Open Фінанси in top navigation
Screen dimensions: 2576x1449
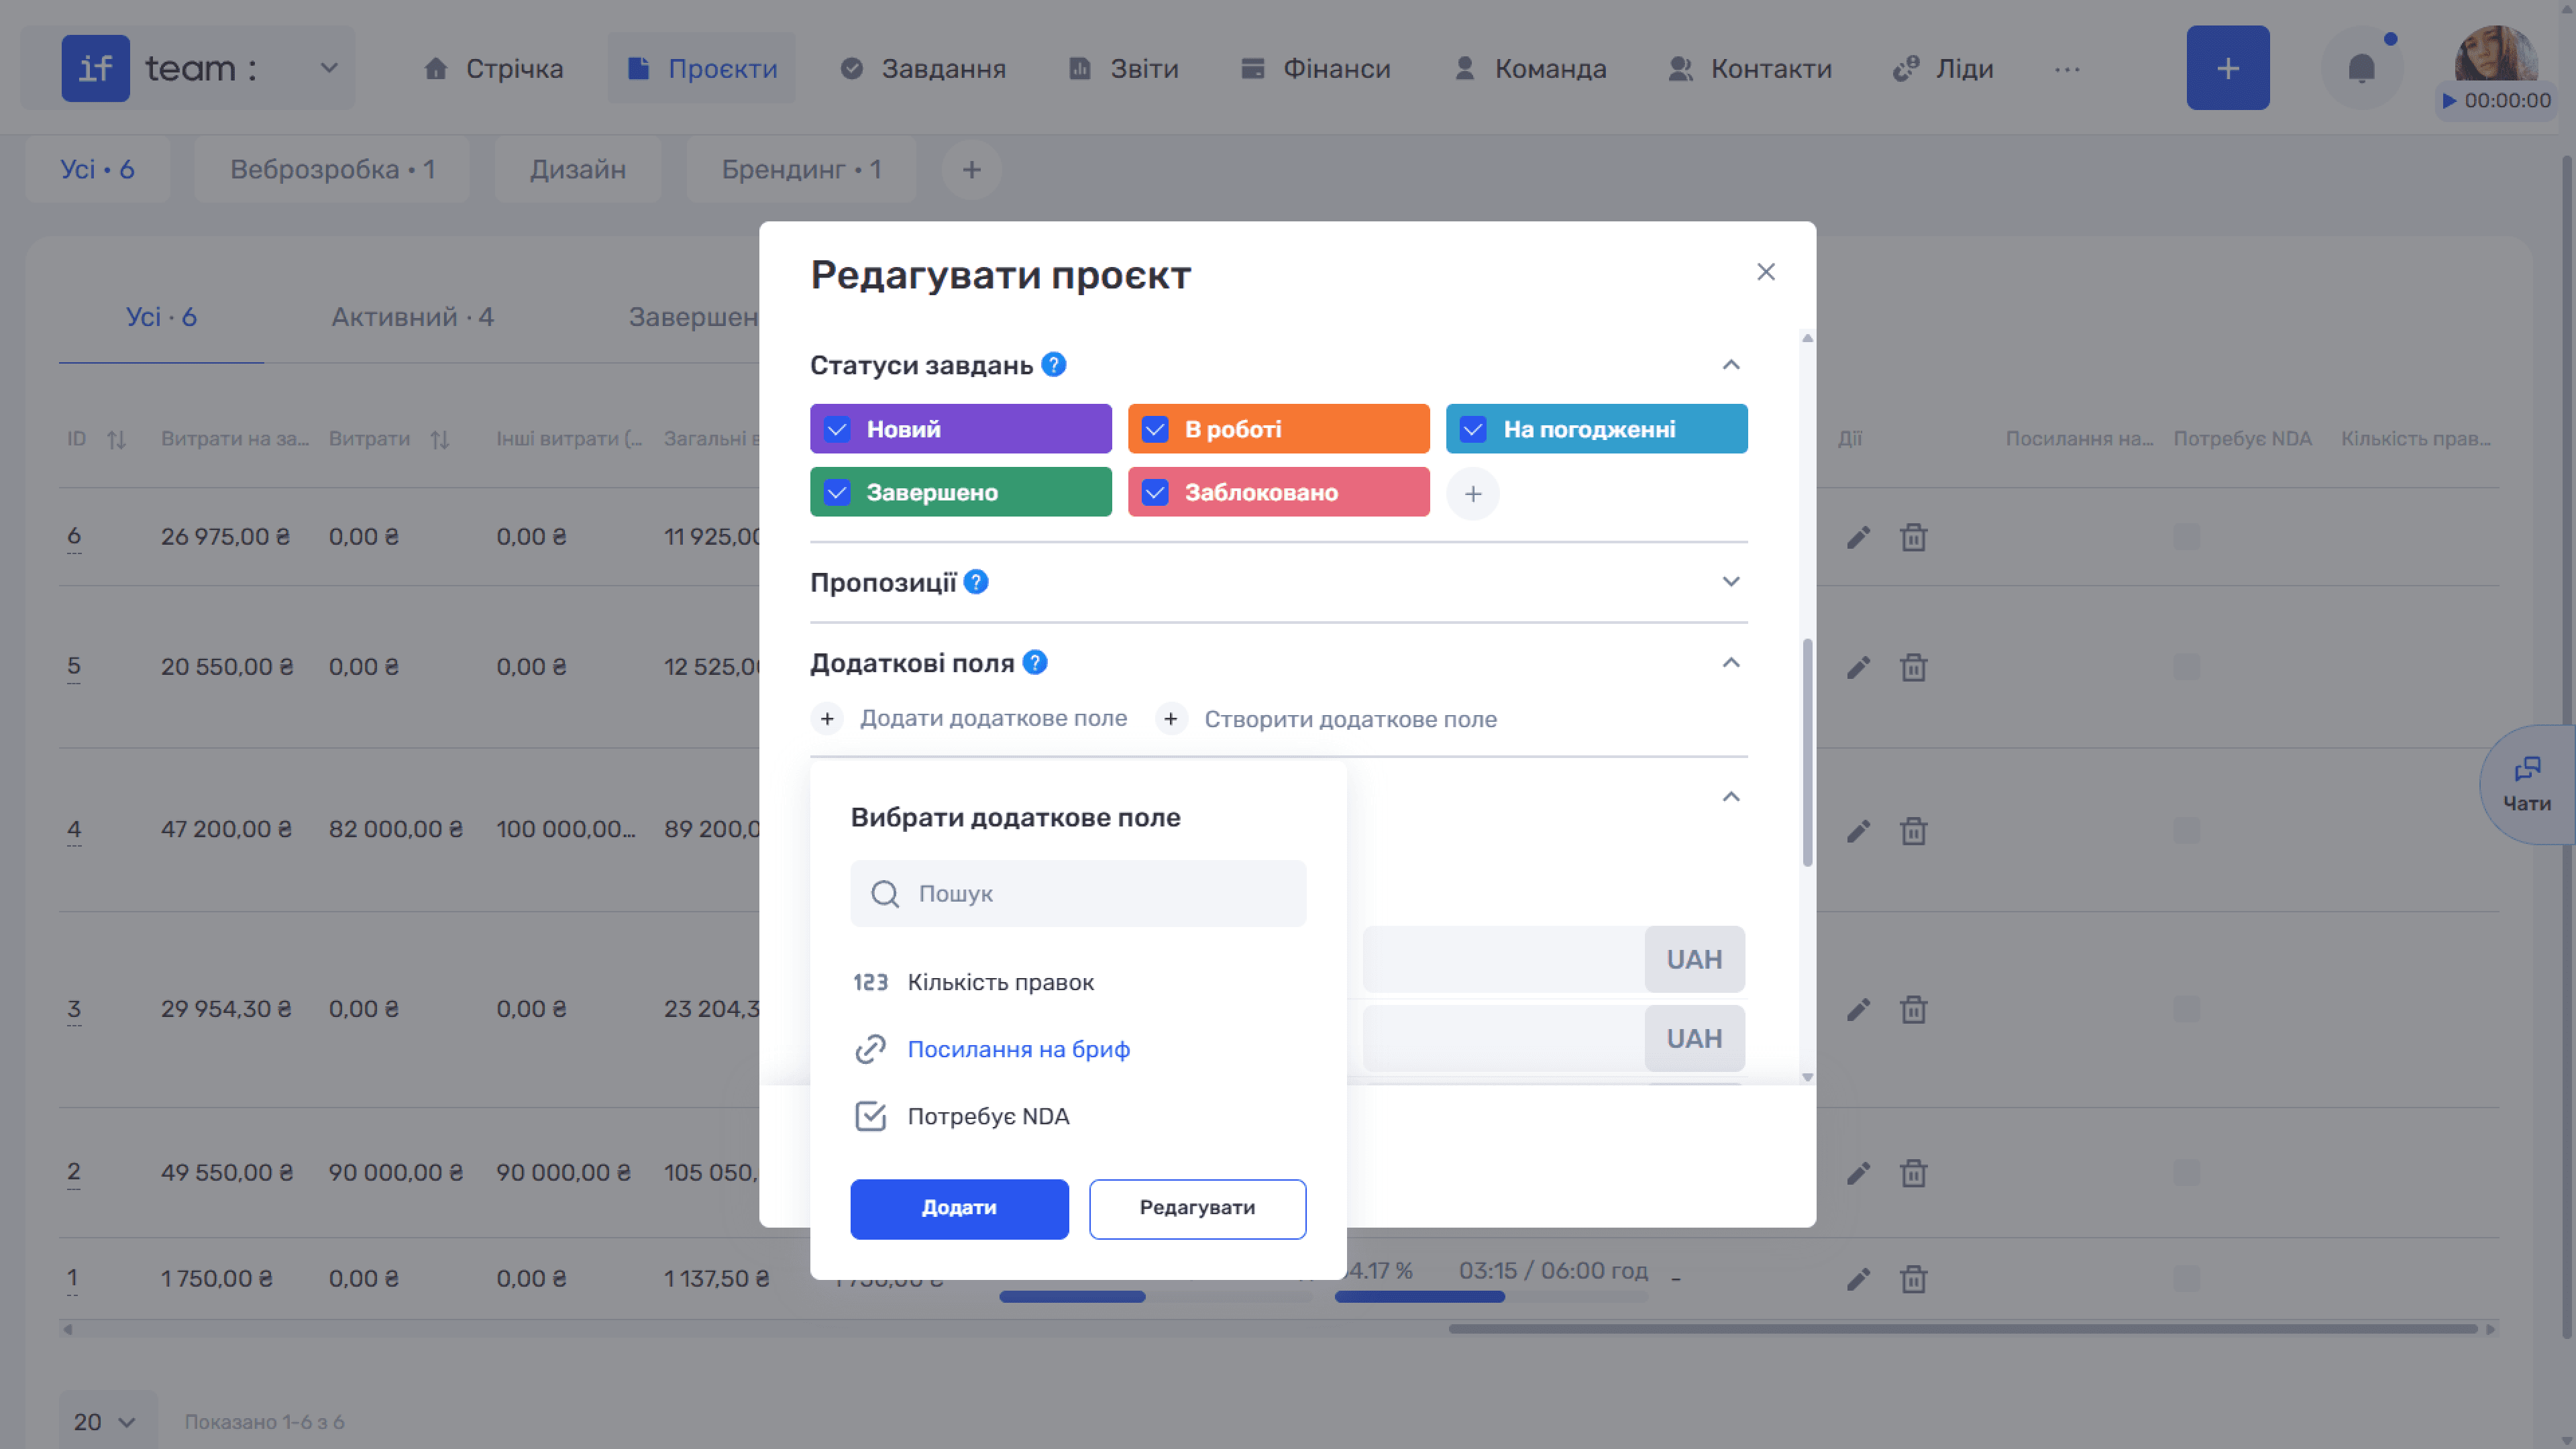click(x=1316, y=68)
